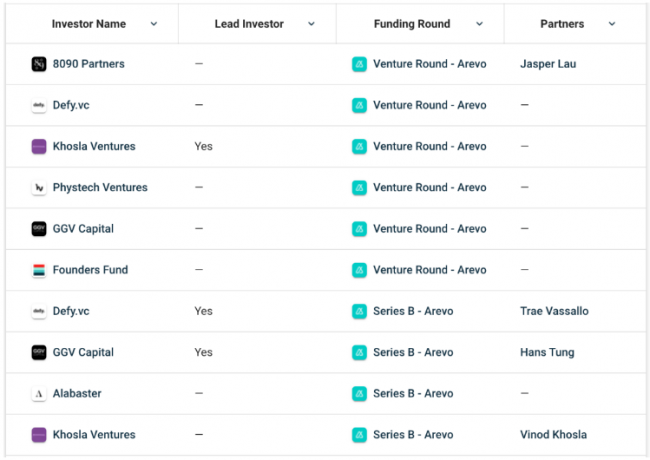Screen dimensions: 650x460
Task: Open the Lead Investor column dropdown
Action: click(311, 24)
